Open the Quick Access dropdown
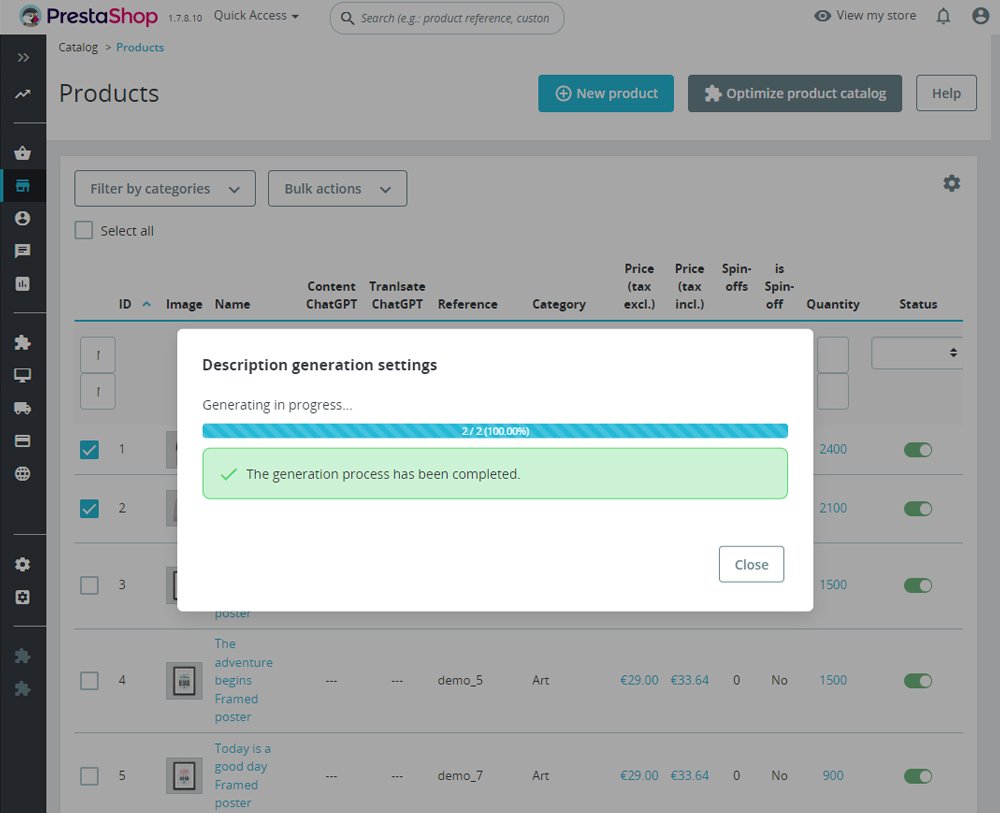The width and height of the screenshot is (1000, 813). 255,15
